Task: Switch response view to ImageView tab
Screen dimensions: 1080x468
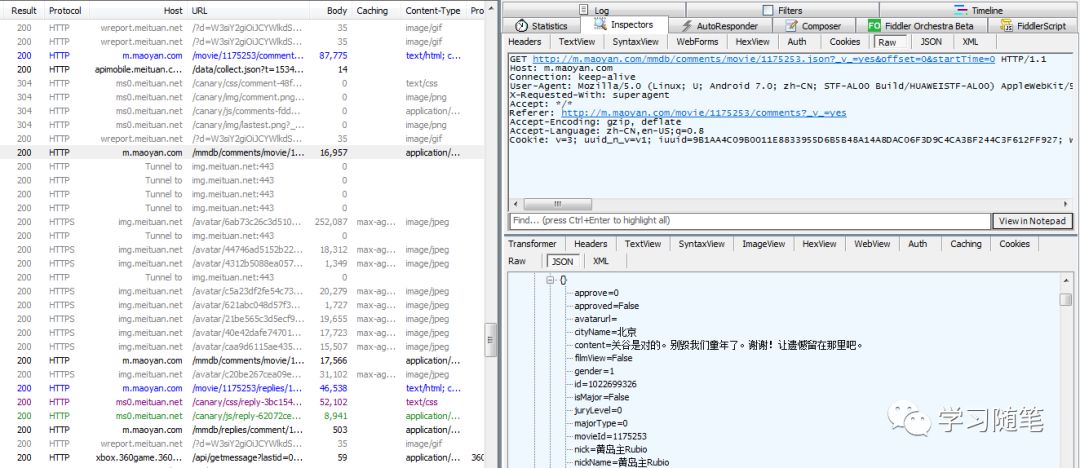Action: (x=762, y=243)
